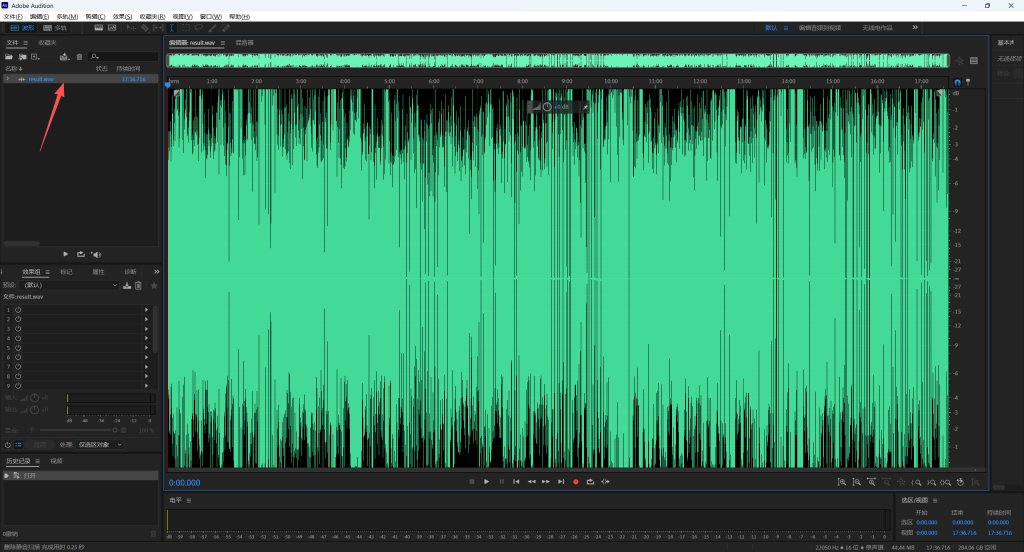The height and width of the screenshot is (552, 1024).
Task: Mark effects preset as favorite star
Action: (154, 285)
